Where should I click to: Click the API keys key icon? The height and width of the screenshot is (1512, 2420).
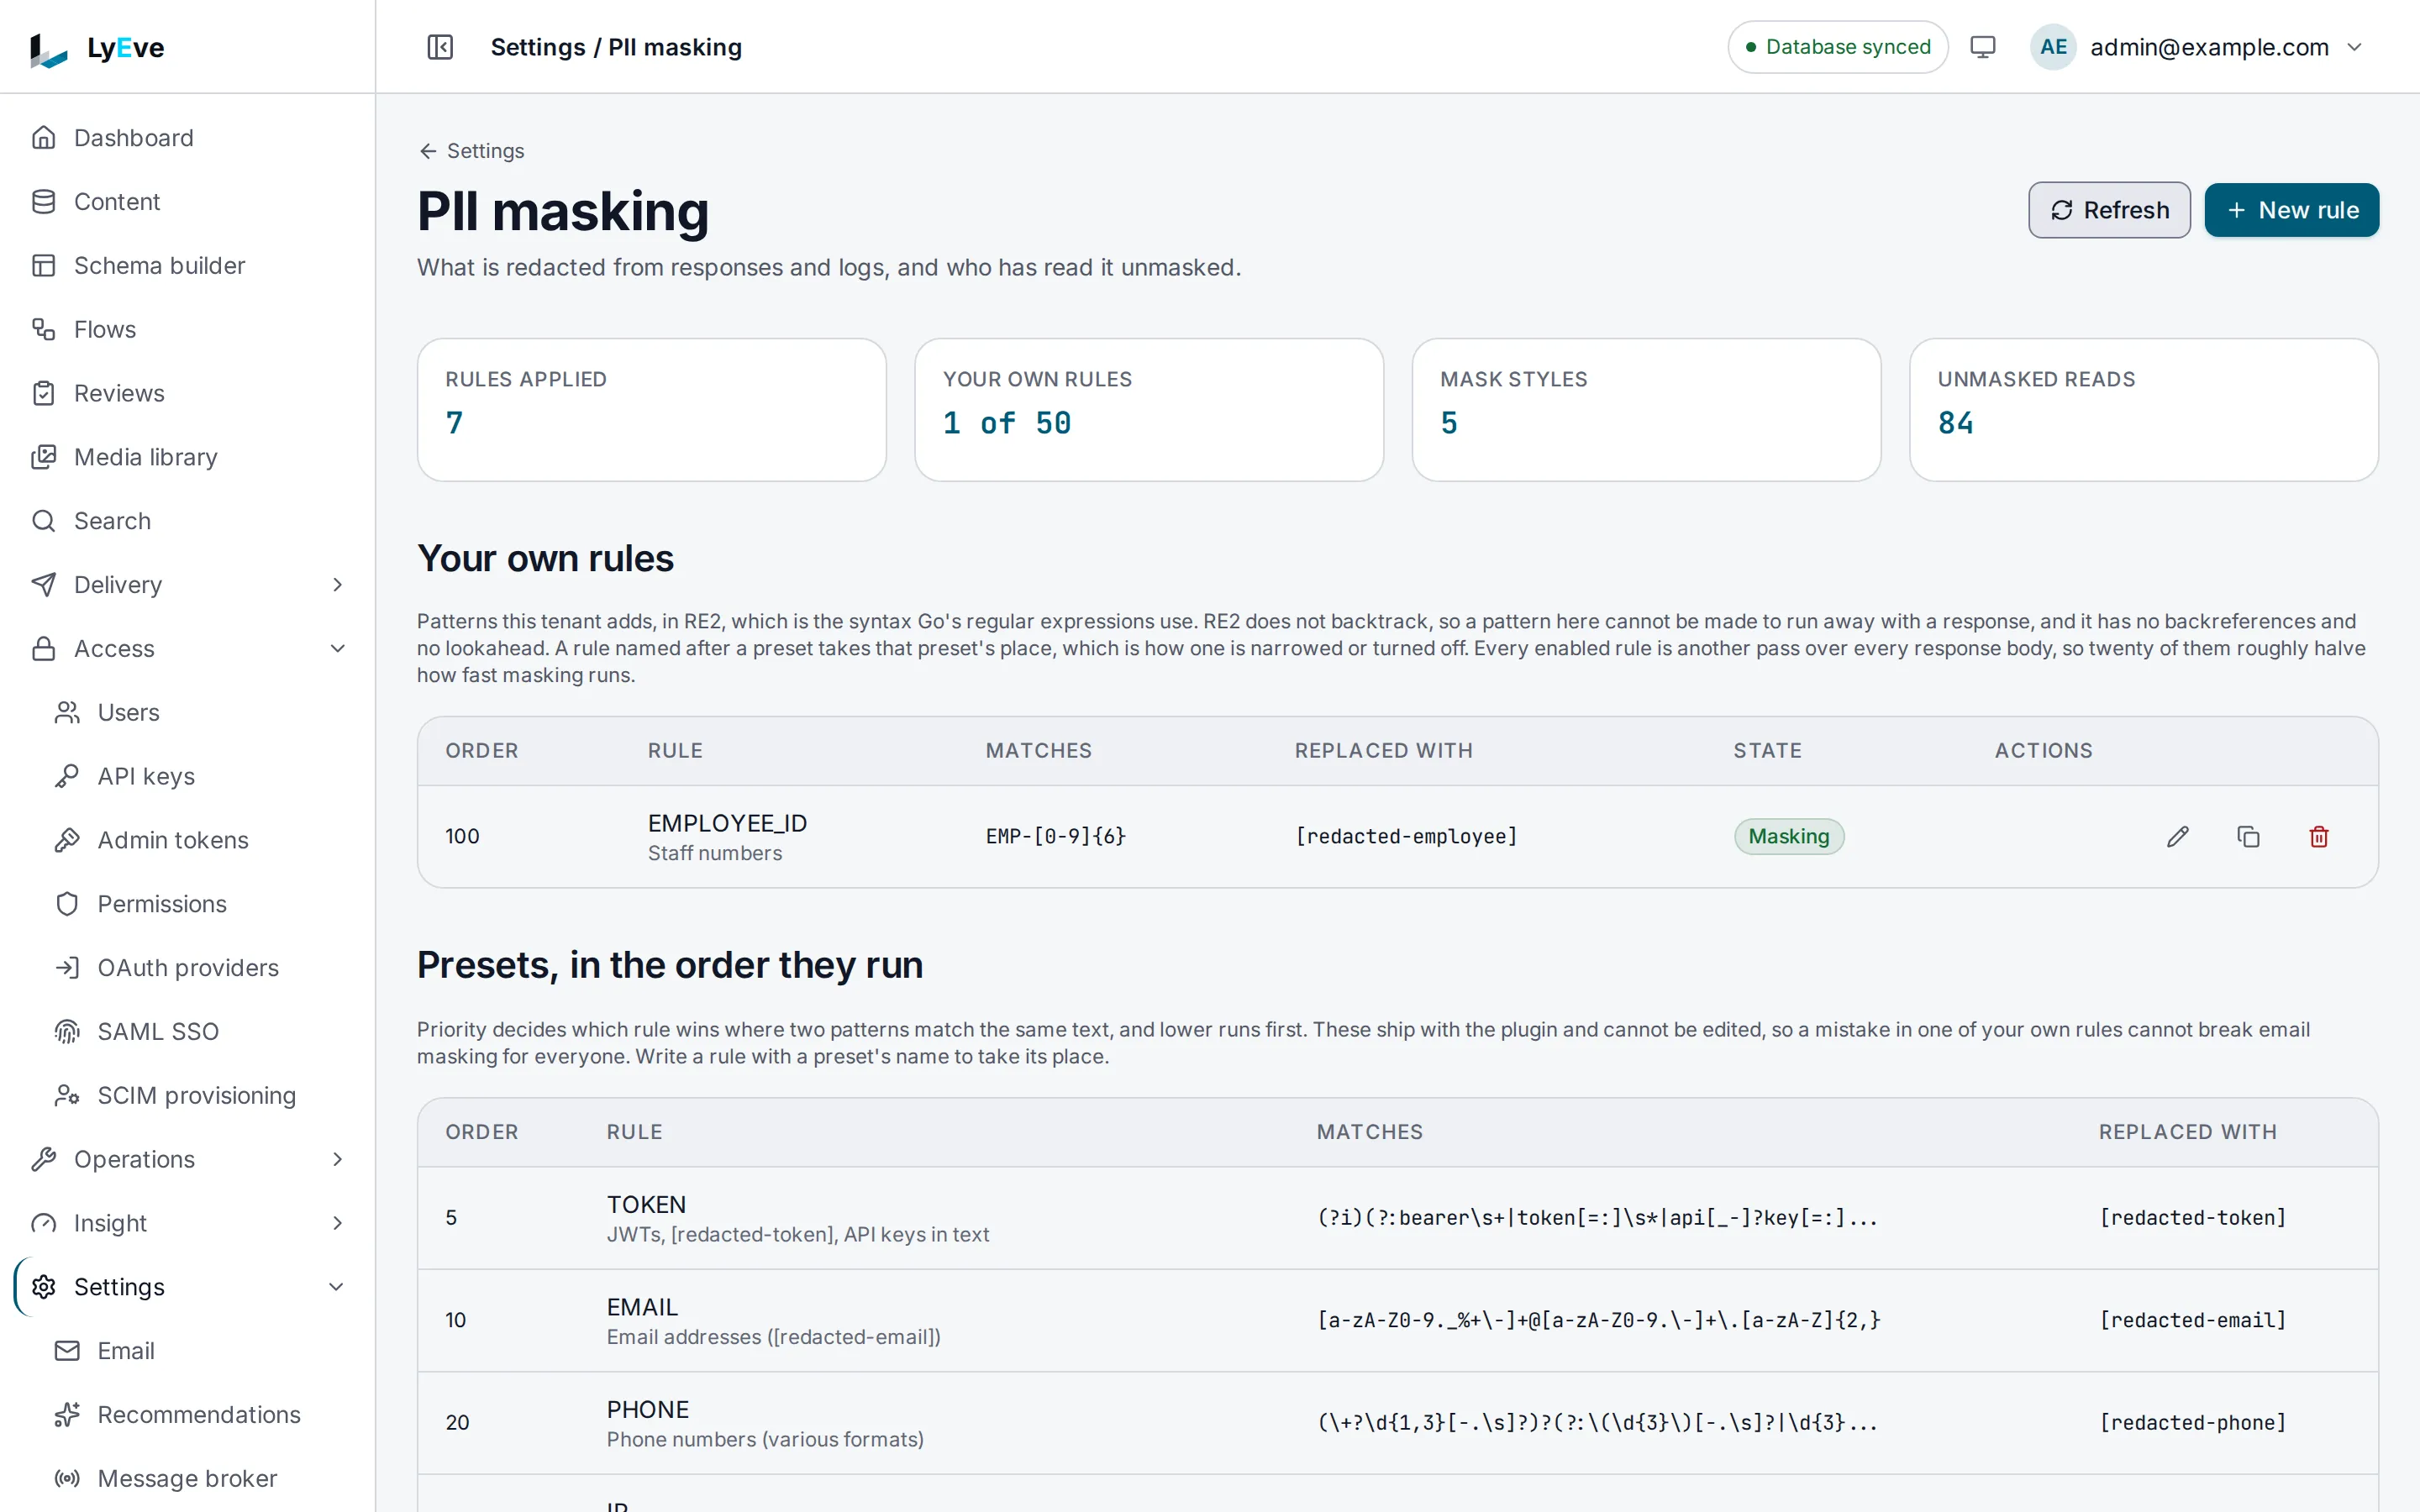67,777
